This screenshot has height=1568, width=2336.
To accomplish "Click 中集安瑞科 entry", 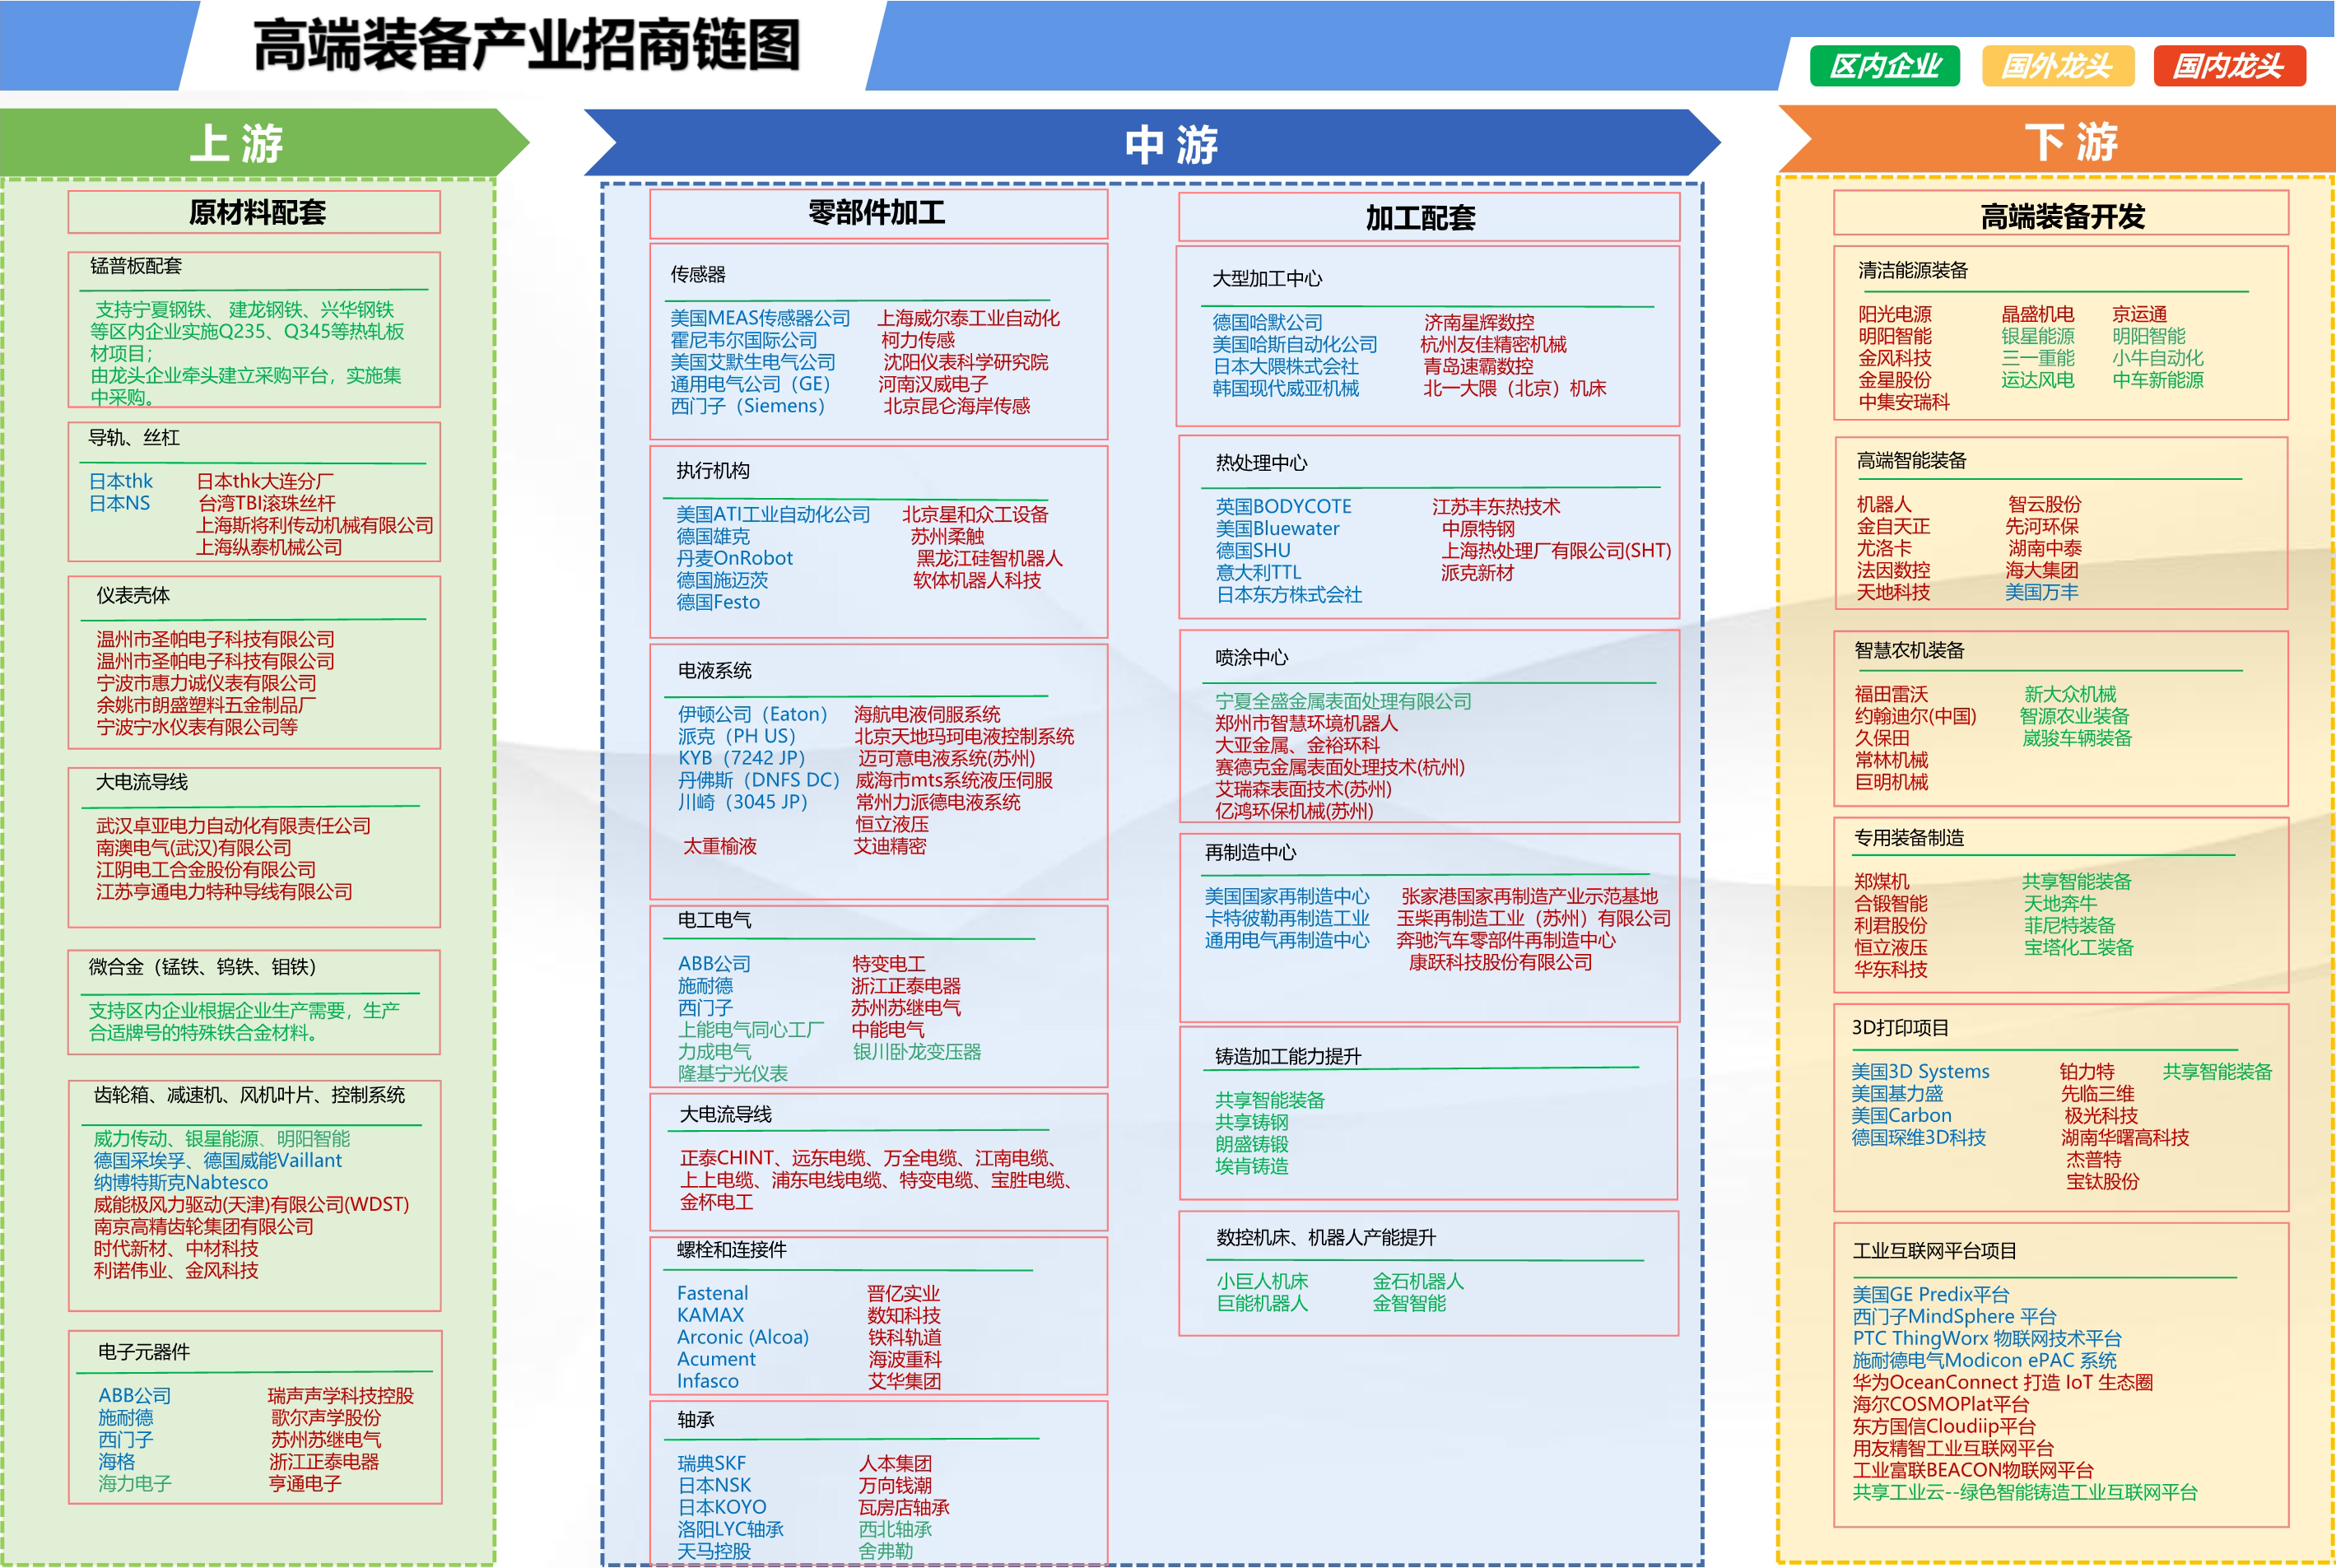I will (x=1903, y=402).
